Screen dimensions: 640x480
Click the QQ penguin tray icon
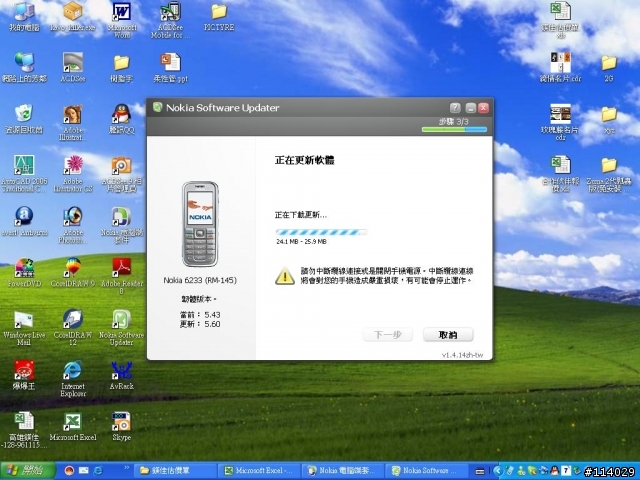555,471
